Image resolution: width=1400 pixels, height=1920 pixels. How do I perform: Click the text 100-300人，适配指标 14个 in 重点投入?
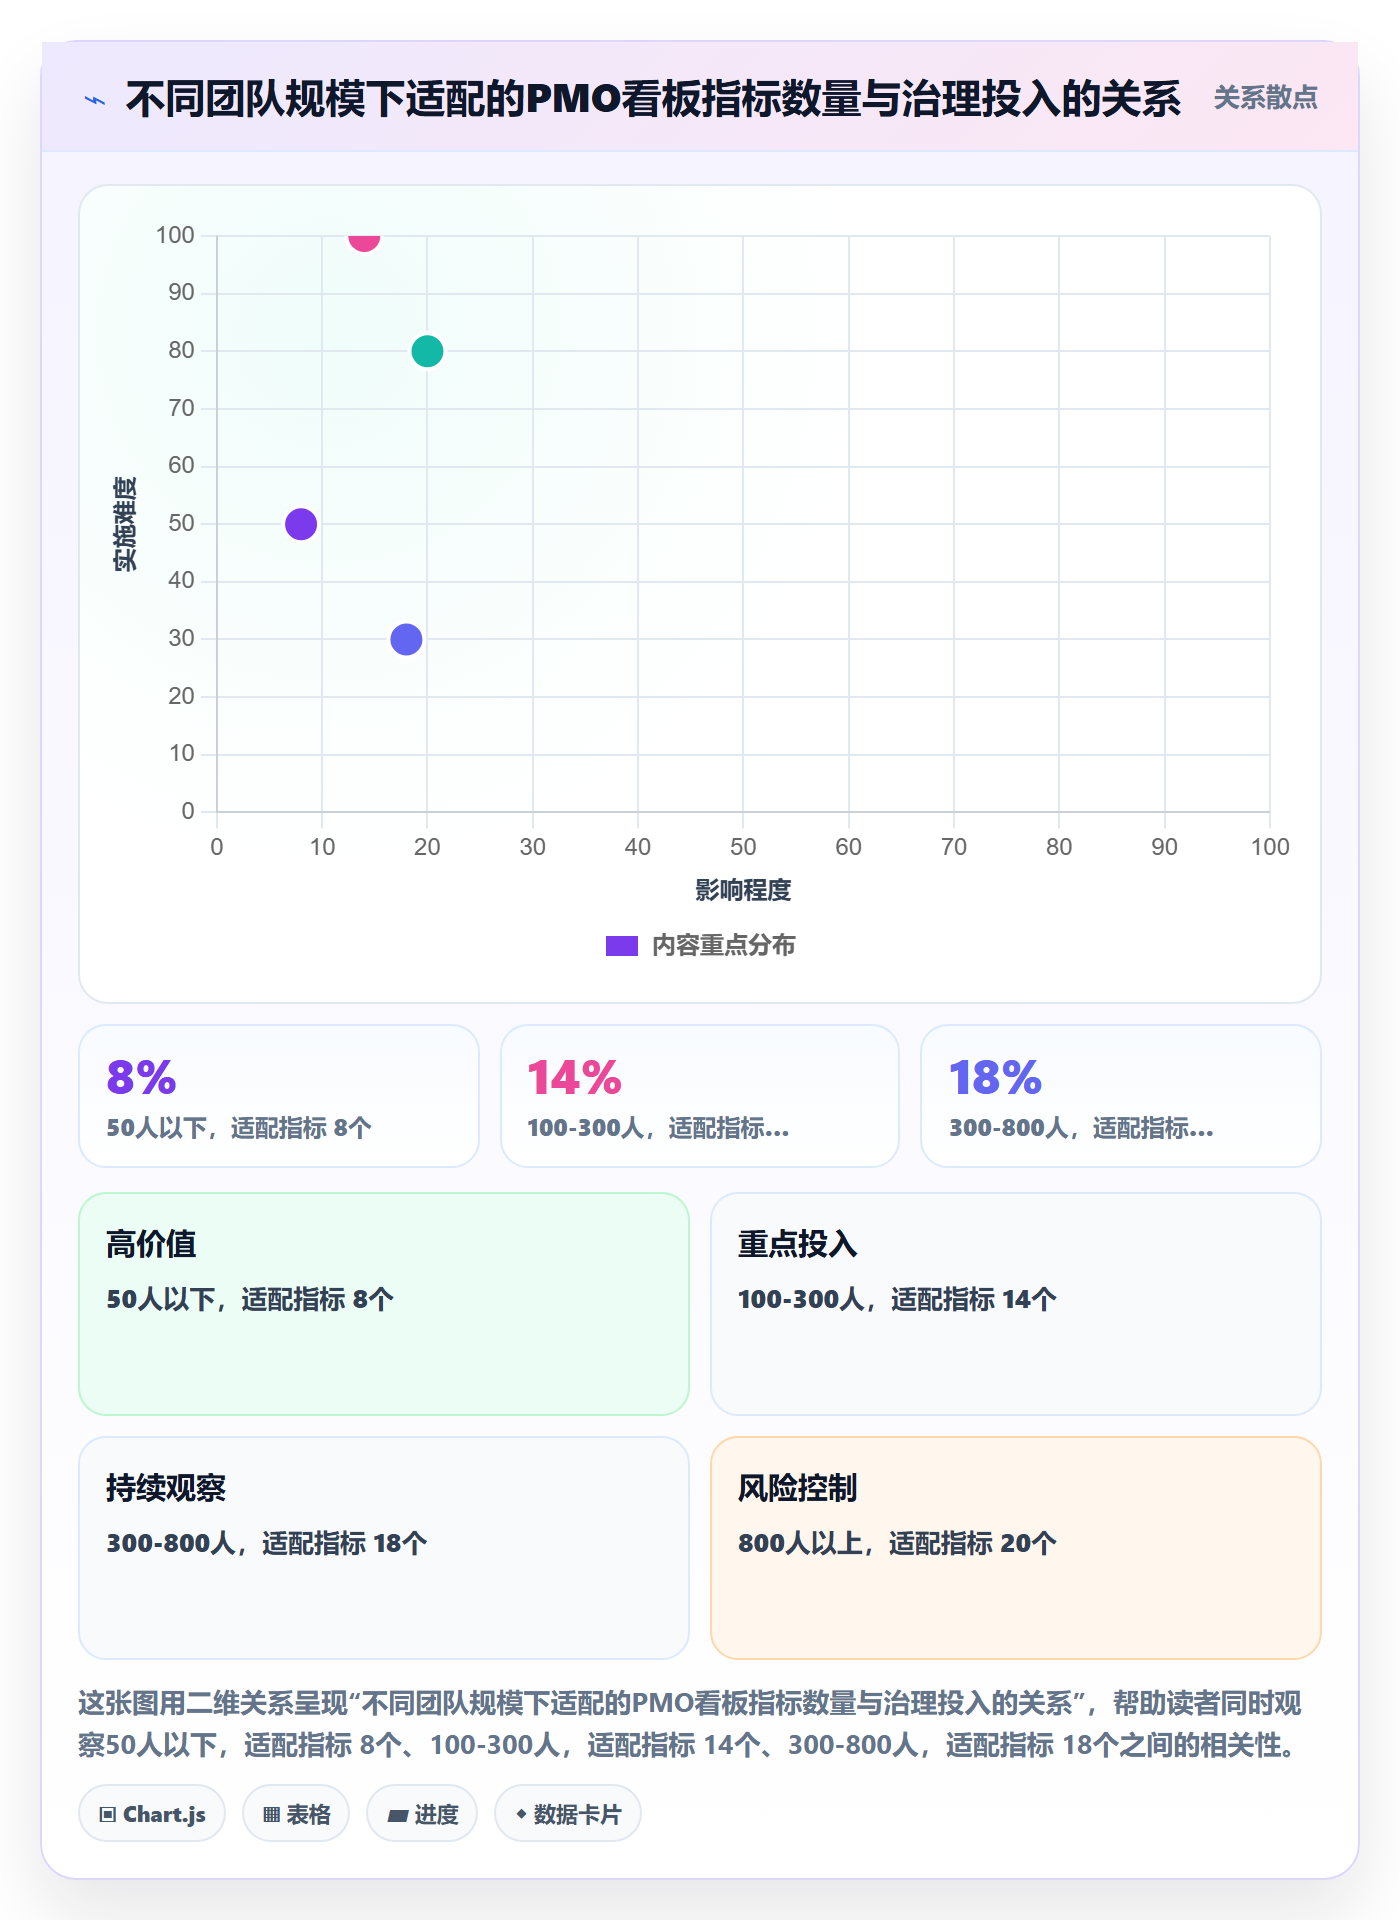click(897, 1299)
